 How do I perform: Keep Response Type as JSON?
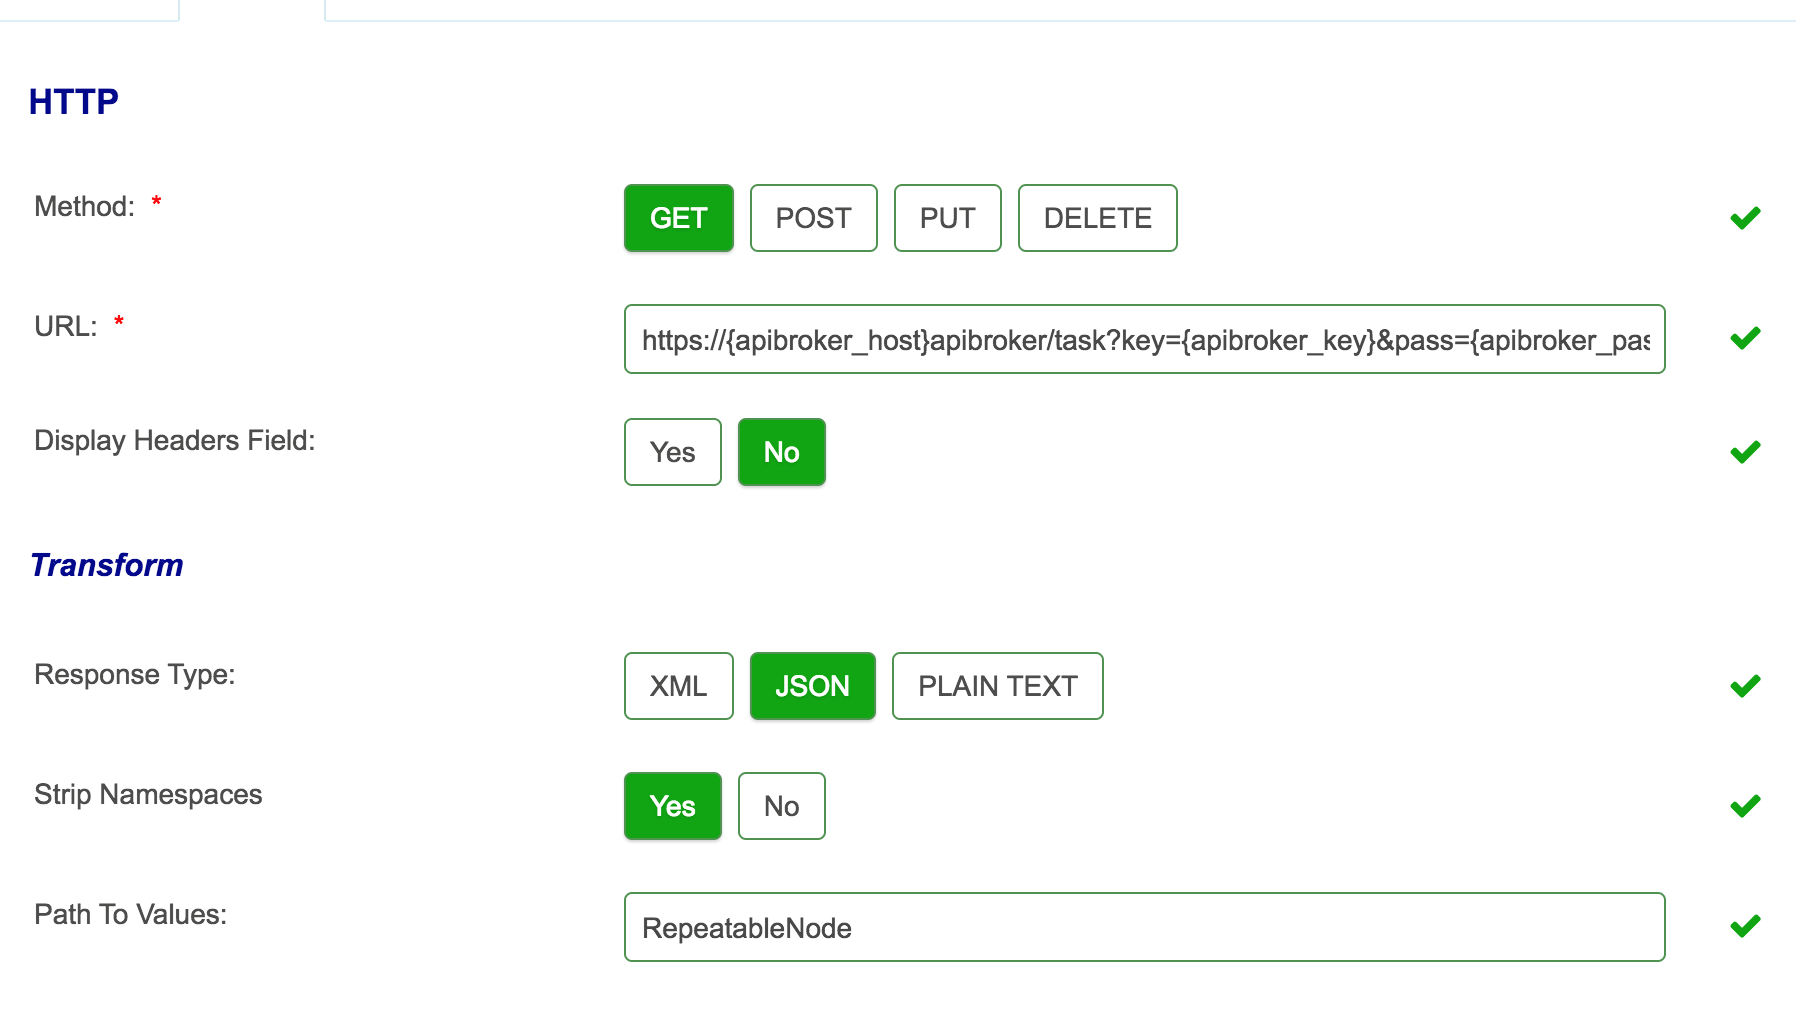click(812, 686)
